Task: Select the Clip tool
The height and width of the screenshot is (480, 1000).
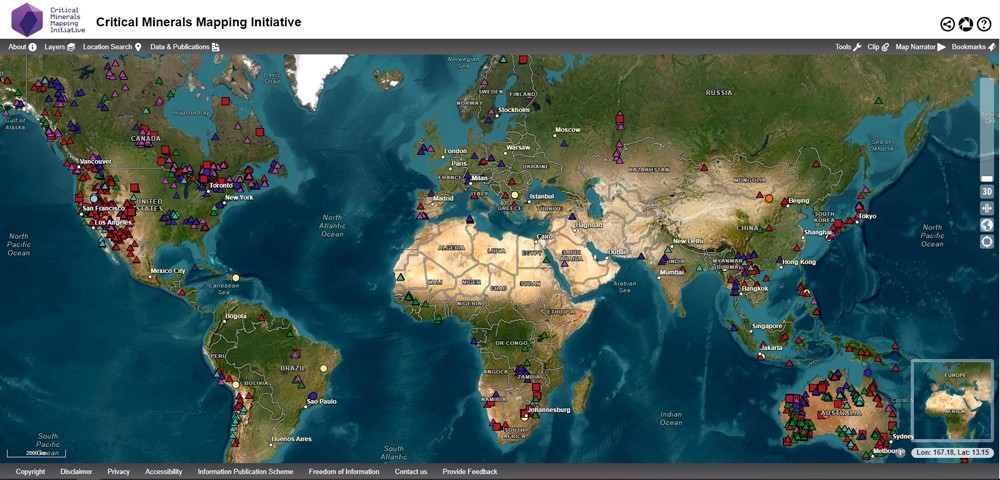Action: (878, 47)
